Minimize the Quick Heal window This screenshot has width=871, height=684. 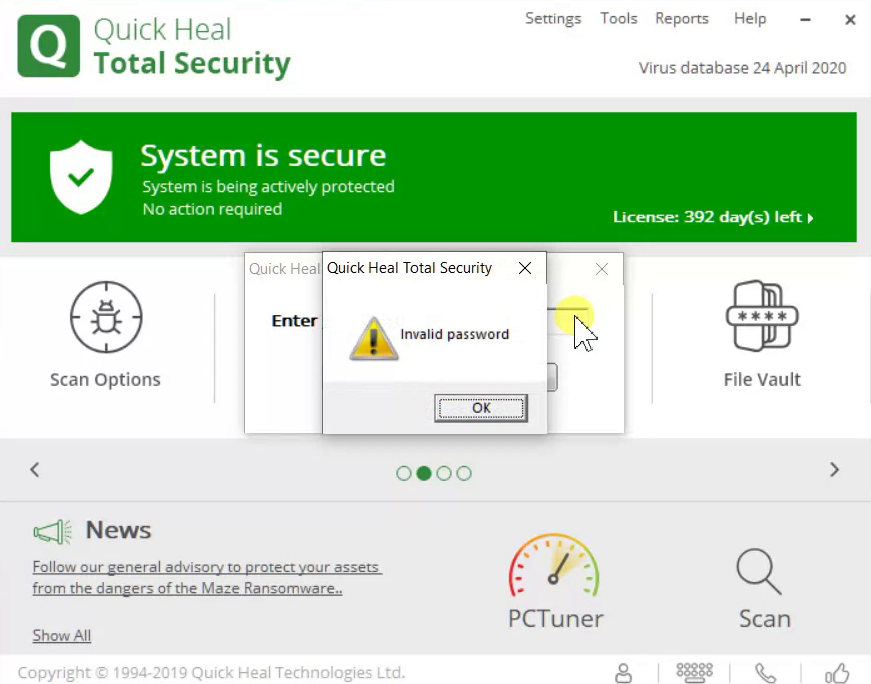pyautogui.click(x=805, y=20)
